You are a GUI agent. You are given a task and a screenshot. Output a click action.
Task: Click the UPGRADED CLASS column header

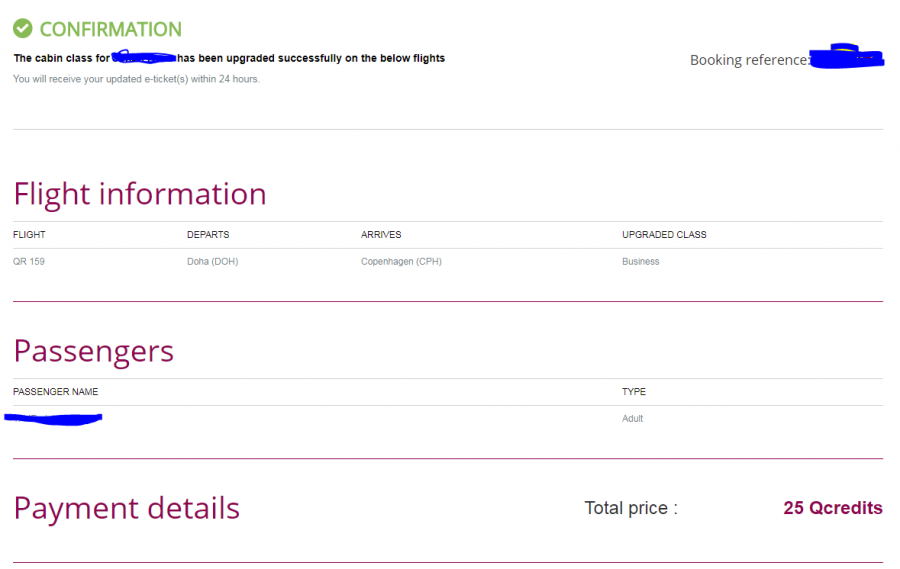click(664, 235)
